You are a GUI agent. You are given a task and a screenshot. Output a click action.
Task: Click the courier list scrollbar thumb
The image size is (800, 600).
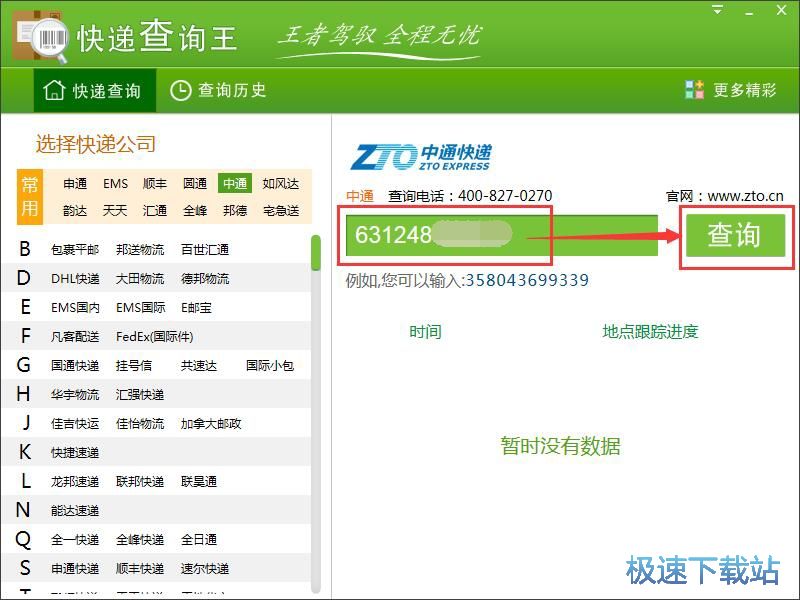coord(316,253)
